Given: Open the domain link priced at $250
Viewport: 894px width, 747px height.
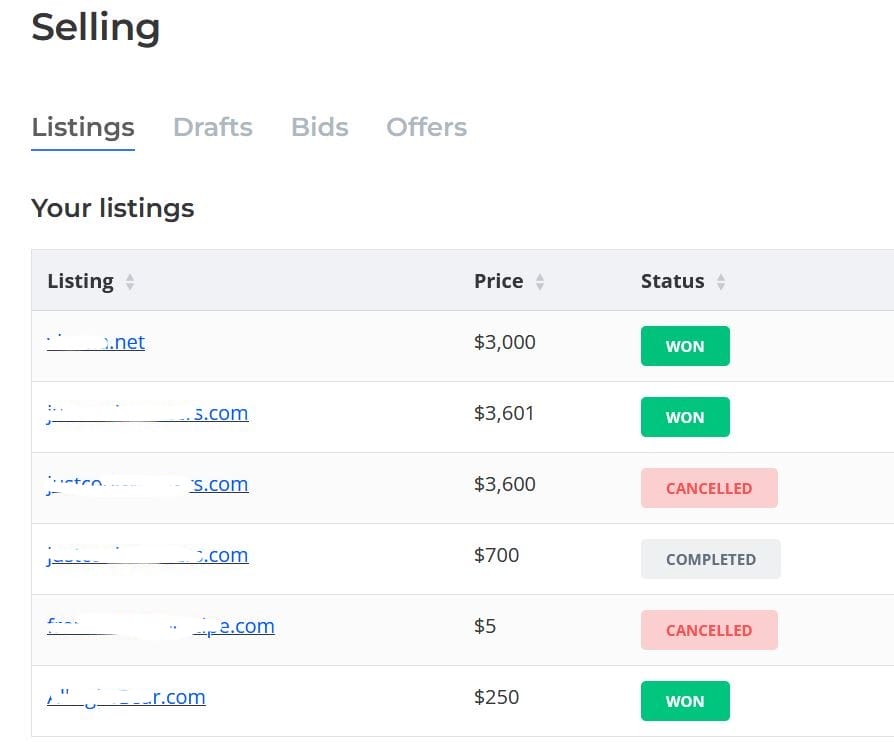Looking at the screenshot, I should coord(126,698).
